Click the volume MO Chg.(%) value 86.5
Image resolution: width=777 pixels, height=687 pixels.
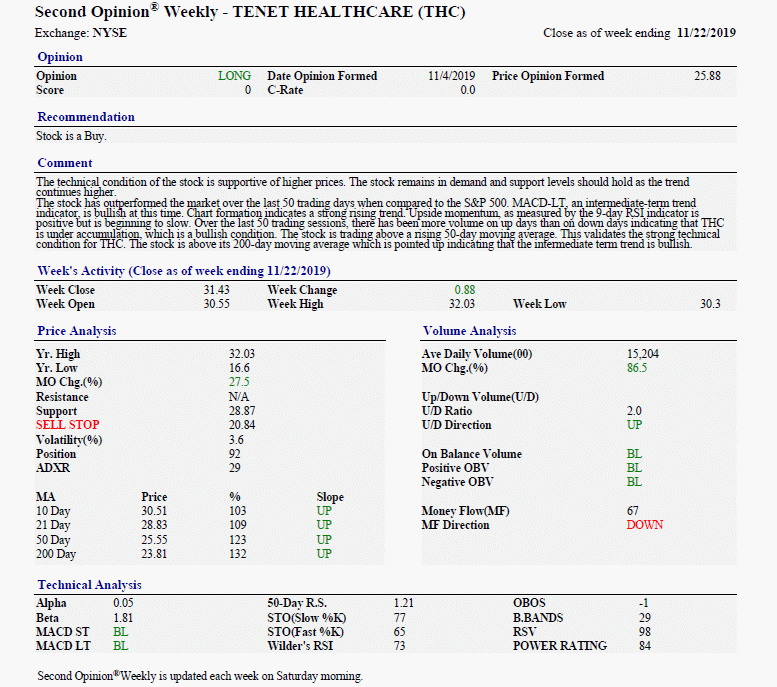click(x=637, y=368)
